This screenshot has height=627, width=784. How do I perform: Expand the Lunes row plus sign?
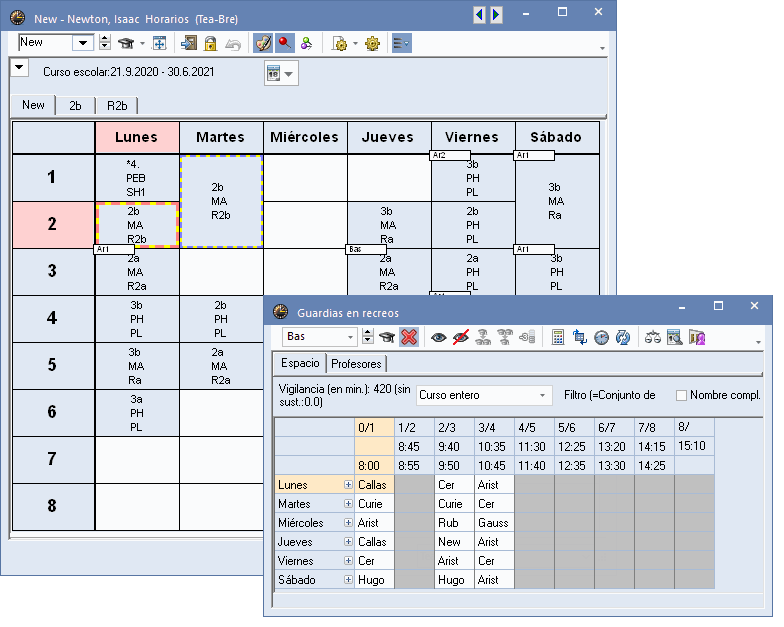(x=348, y=484)
